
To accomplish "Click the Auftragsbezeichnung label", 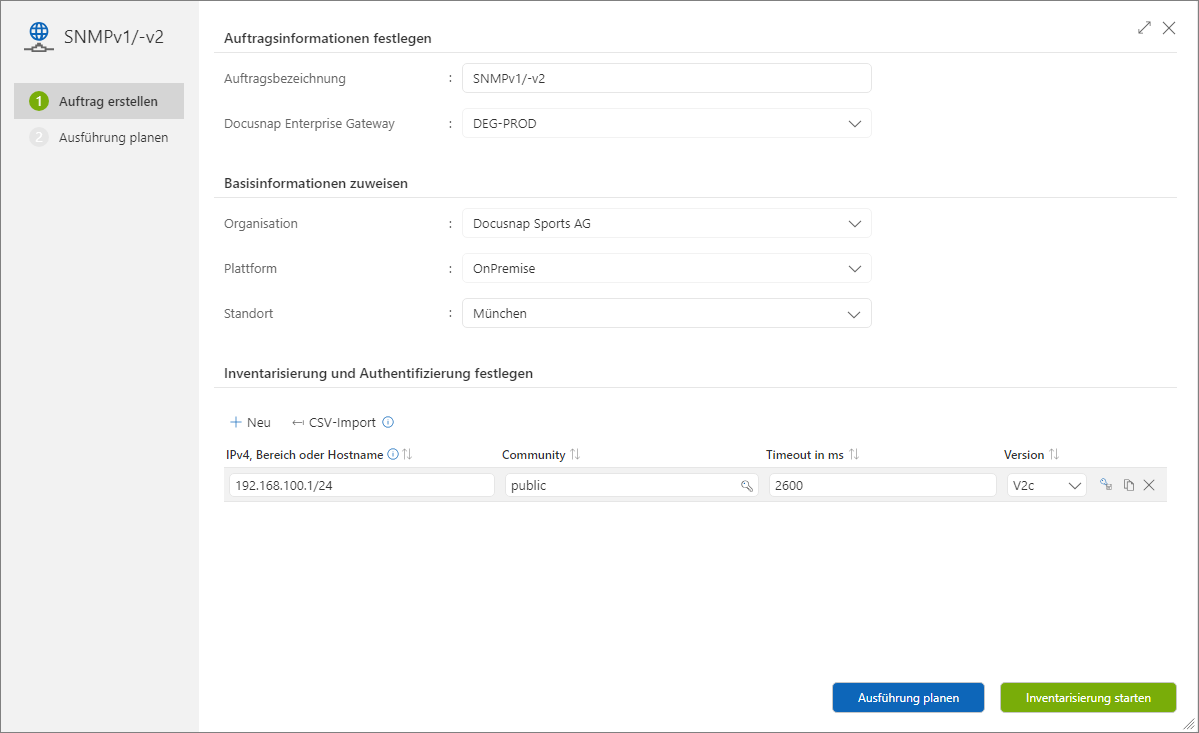I will [x=284, y=78].
